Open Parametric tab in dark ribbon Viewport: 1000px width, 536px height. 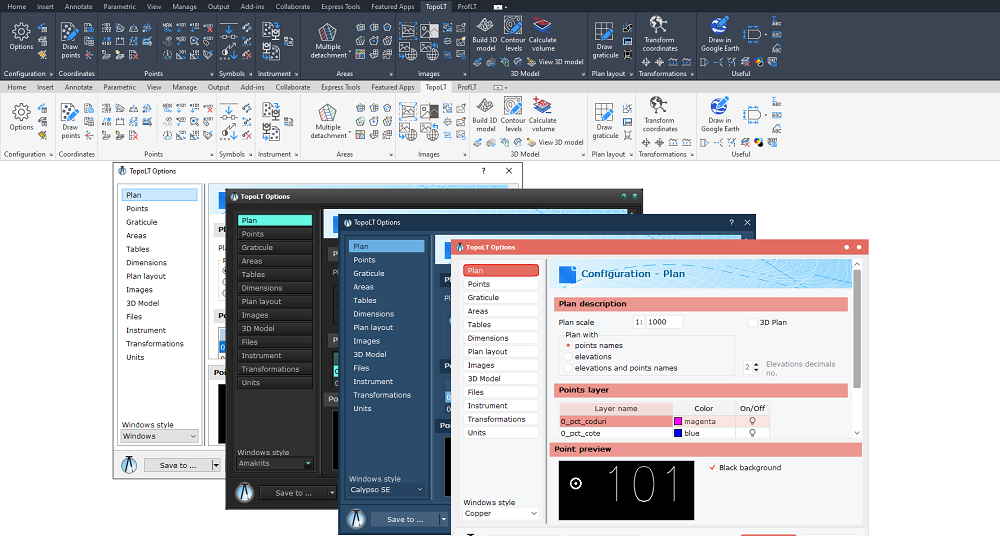click(119, 6)
